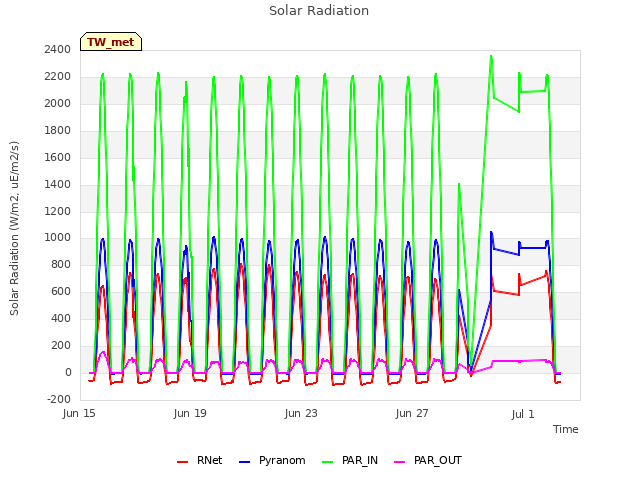640x480 pixels.
Task: Click the Jun 15 x-axis tick label
Action: pyautogui.click(x=79, y=413)
